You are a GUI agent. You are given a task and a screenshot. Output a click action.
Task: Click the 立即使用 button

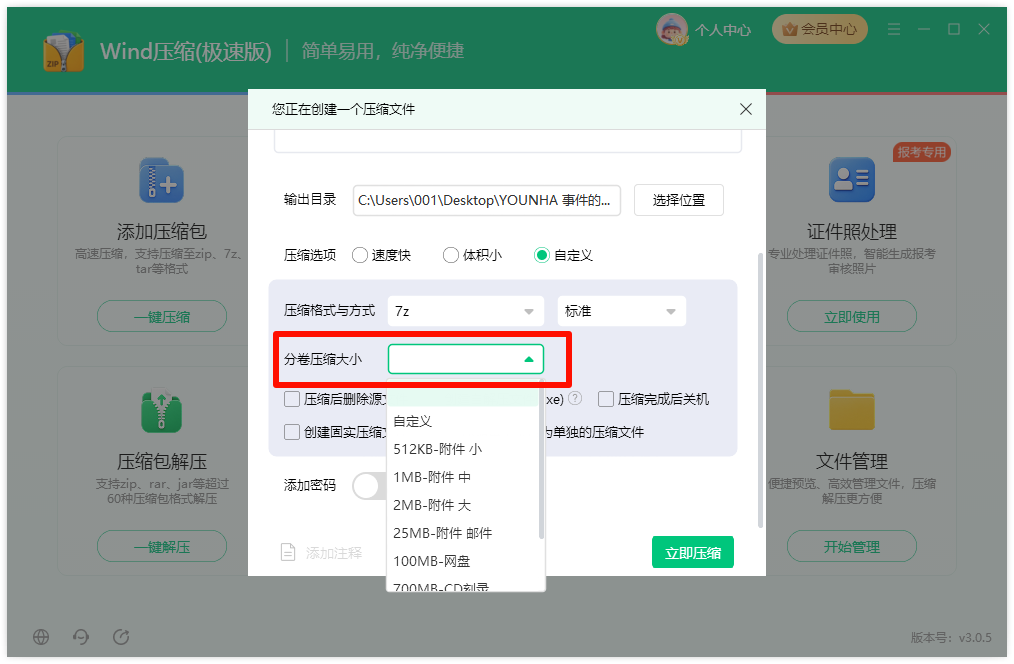tap(852, 317)
